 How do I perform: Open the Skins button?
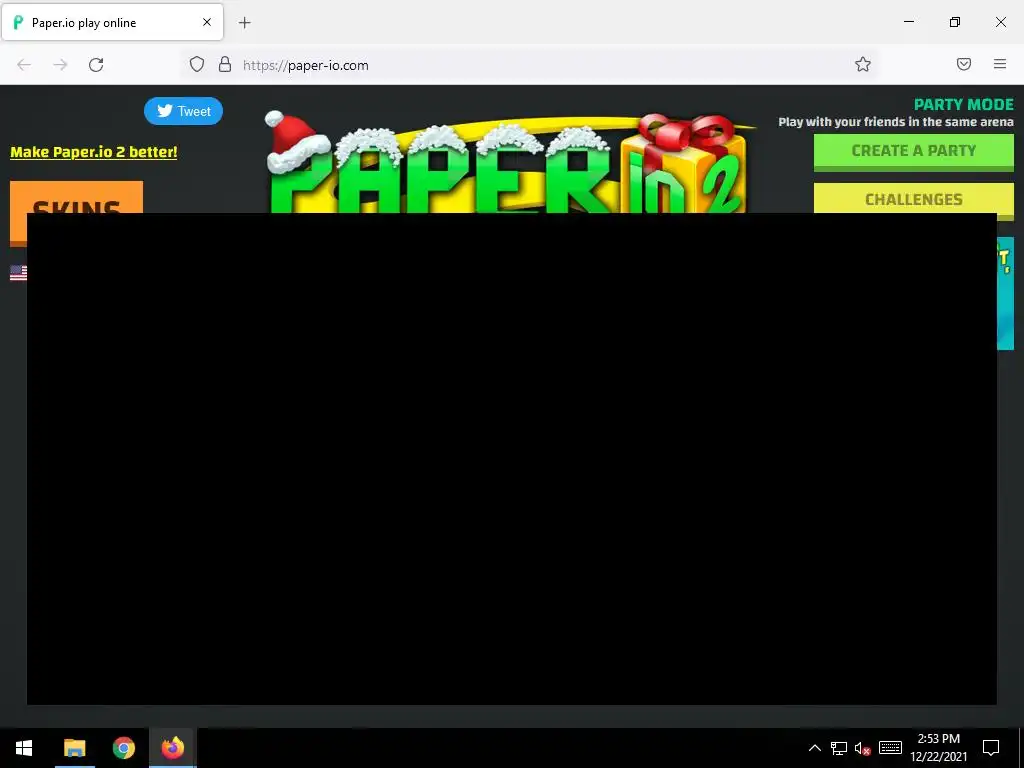(76, 198)
